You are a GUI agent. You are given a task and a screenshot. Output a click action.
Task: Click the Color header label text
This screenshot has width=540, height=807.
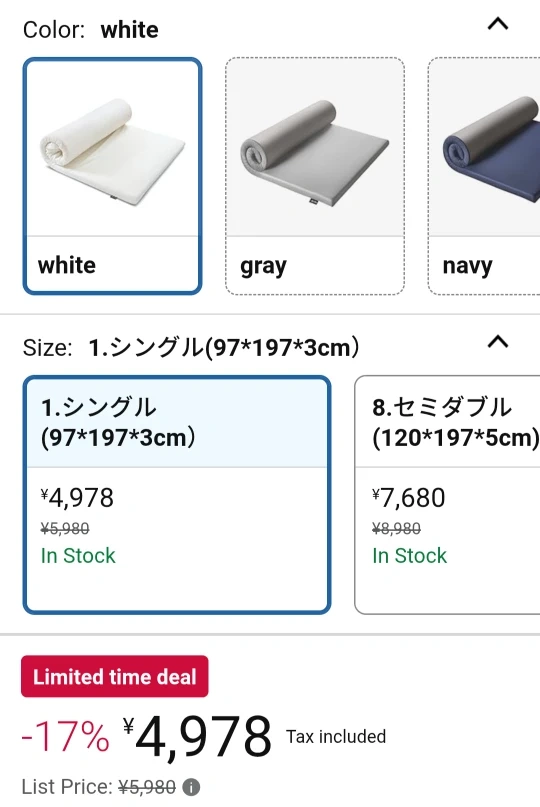(54, 29)
